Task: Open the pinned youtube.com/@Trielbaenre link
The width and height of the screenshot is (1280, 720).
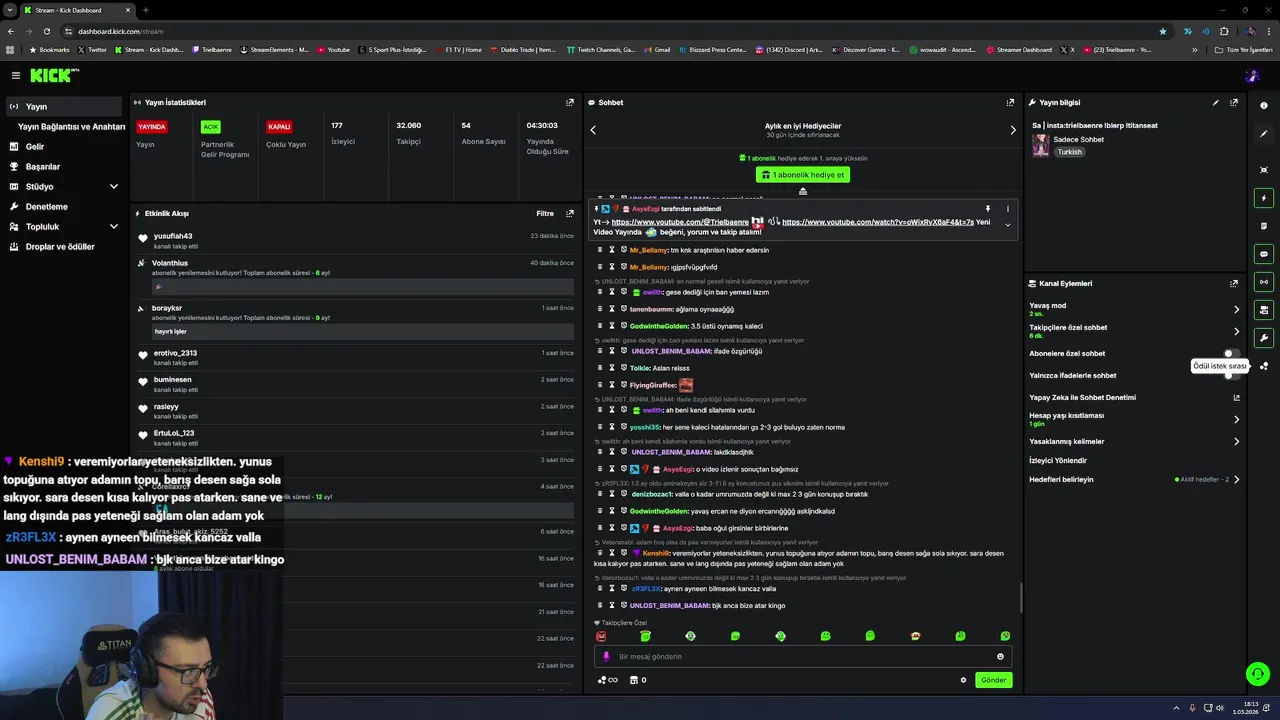Action: 680,222
